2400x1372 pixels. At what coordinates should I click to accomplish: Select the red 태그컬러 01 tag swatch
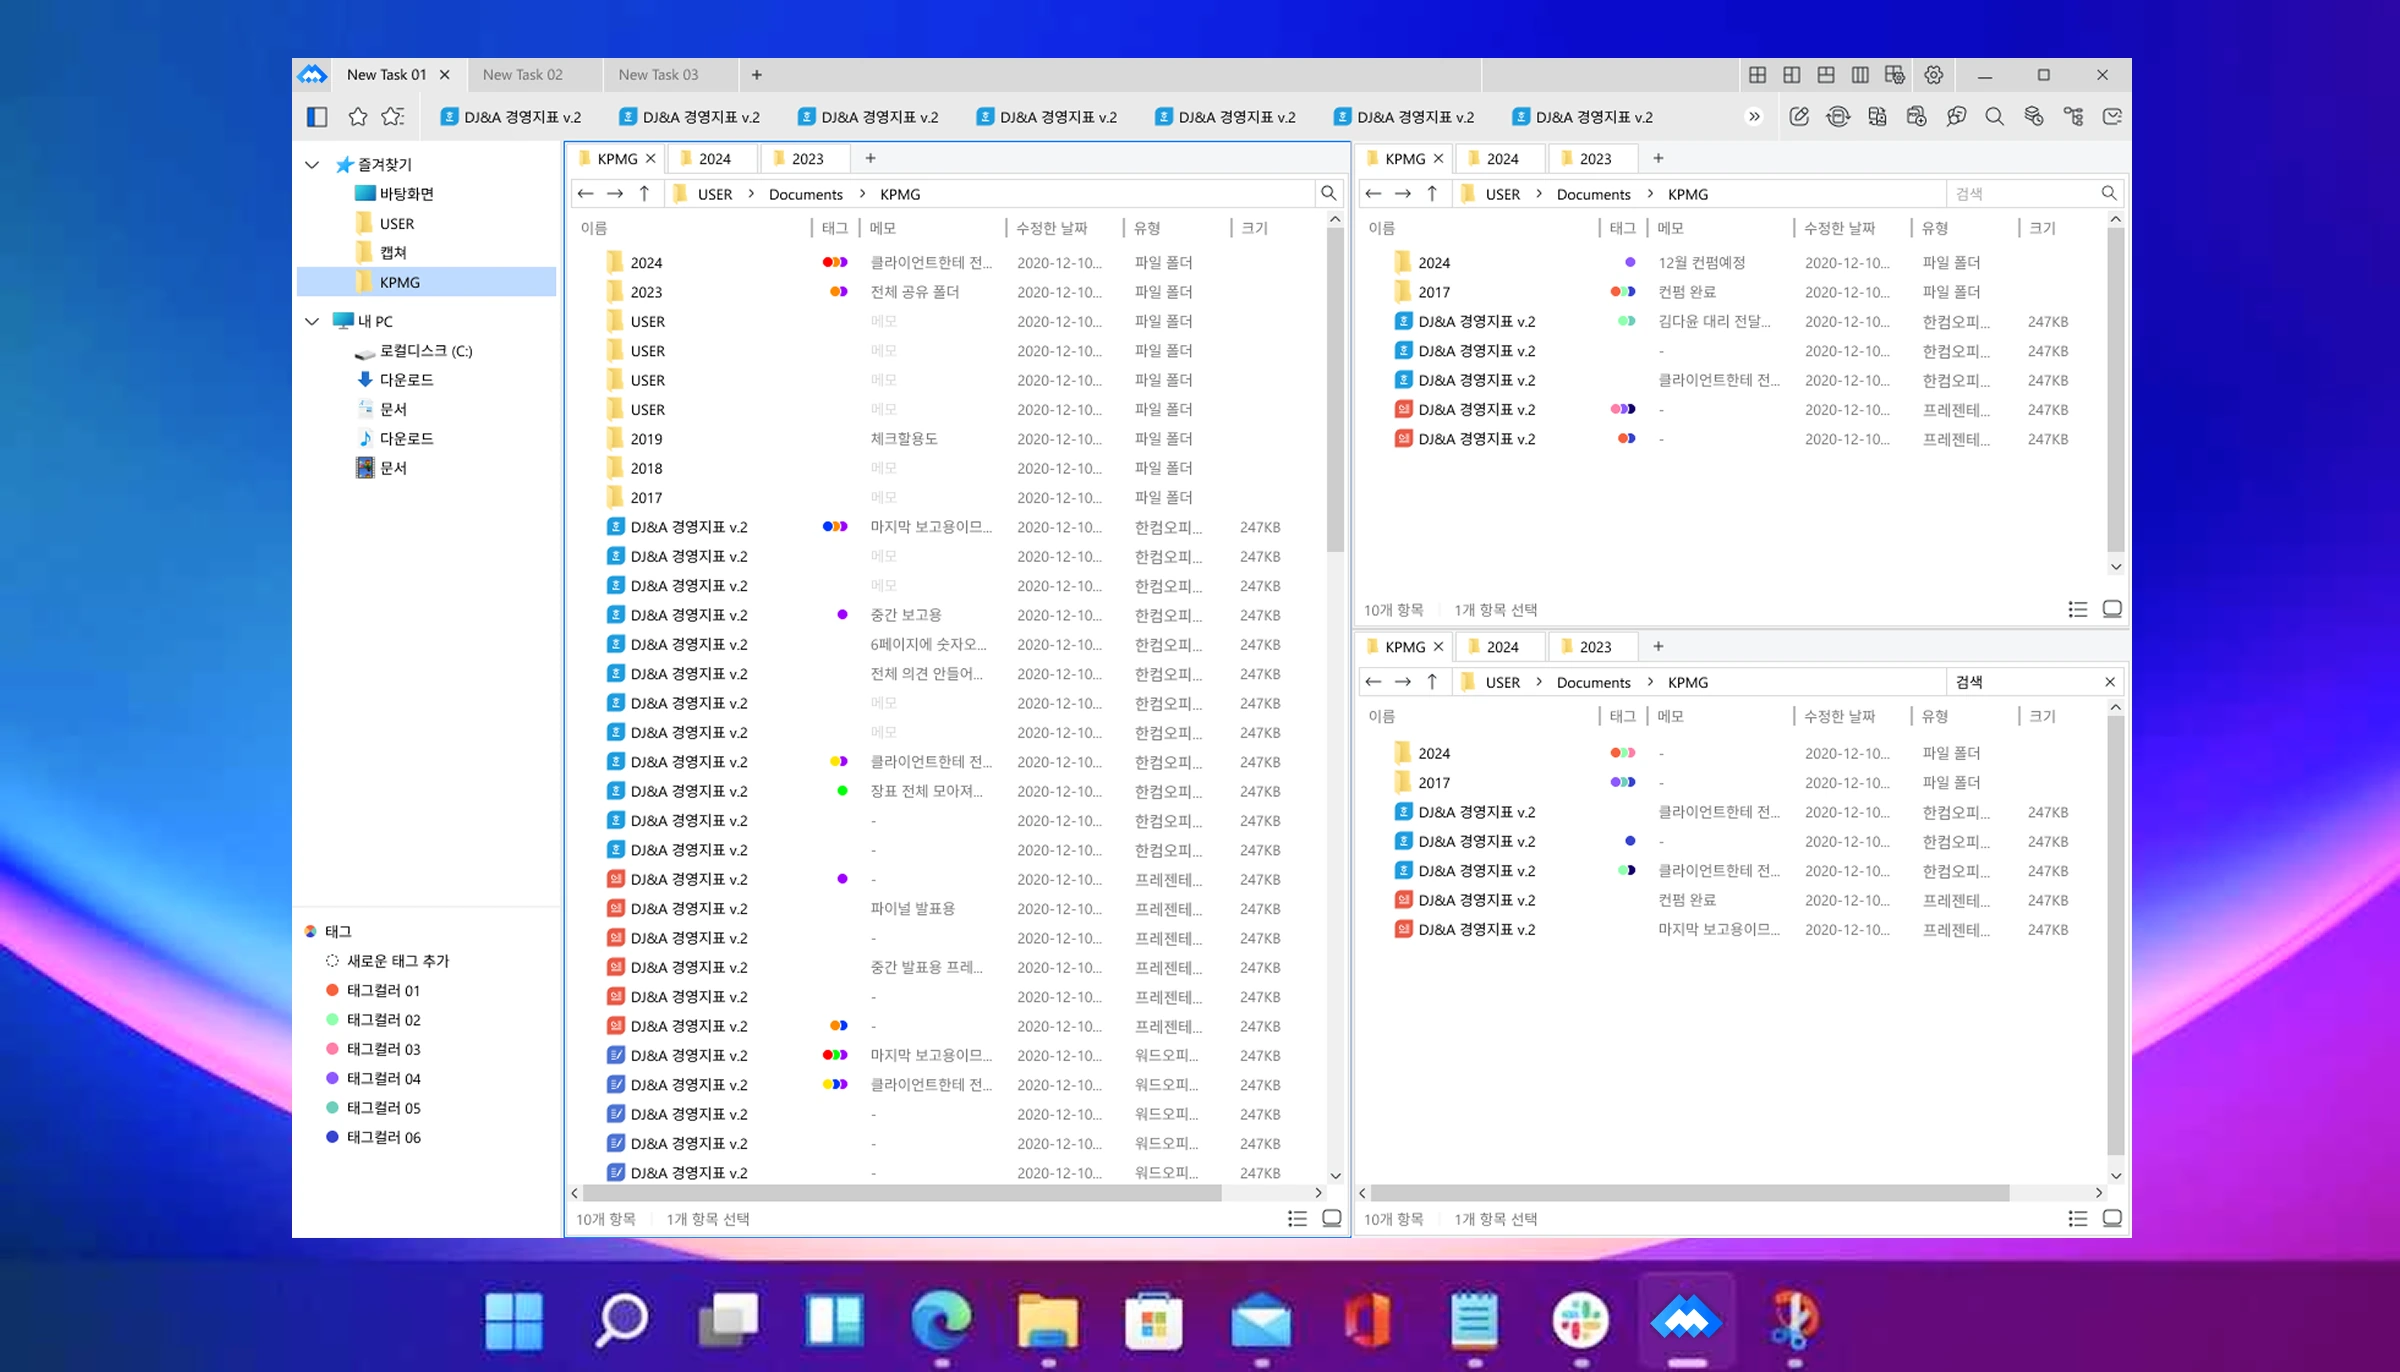click(332, 990)
